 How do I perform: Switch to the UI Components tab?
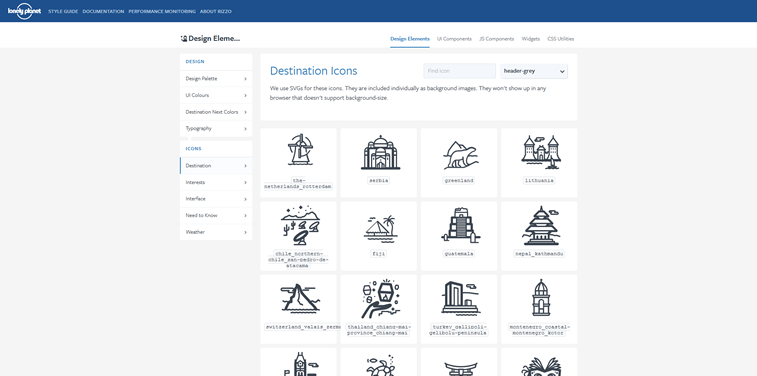pyautogui.click(x=454, y=39)
